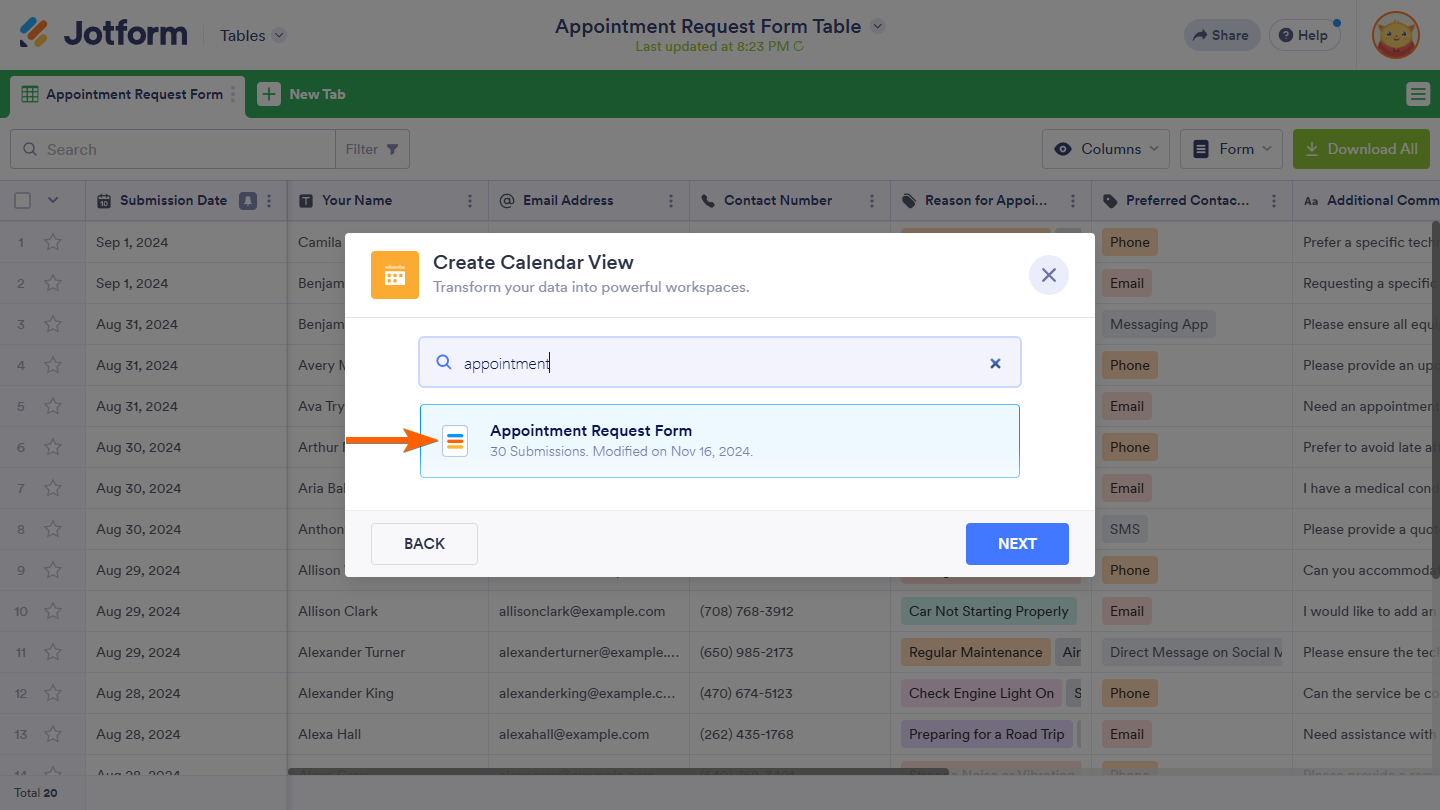Open Submission Date column options menu
Screen dimensions: 1440x810
(269, 201)
